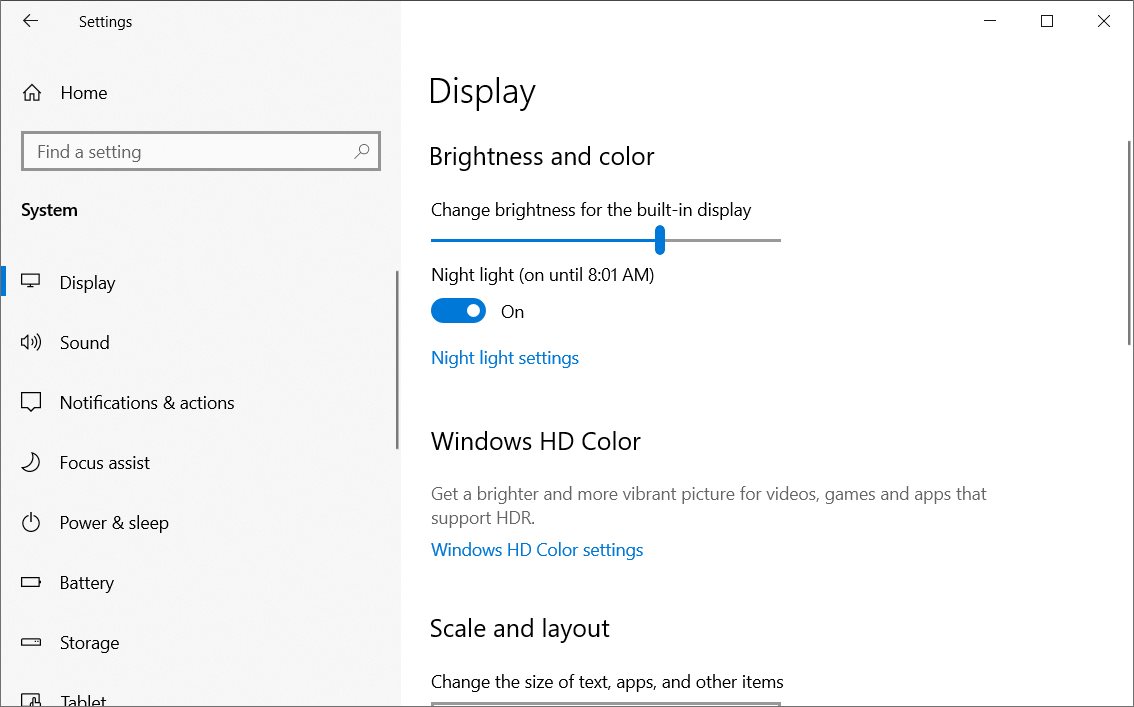Click the 'Windows HD Color' heading
Screen dimensions: 1134x707
click(x=536, y=441)
